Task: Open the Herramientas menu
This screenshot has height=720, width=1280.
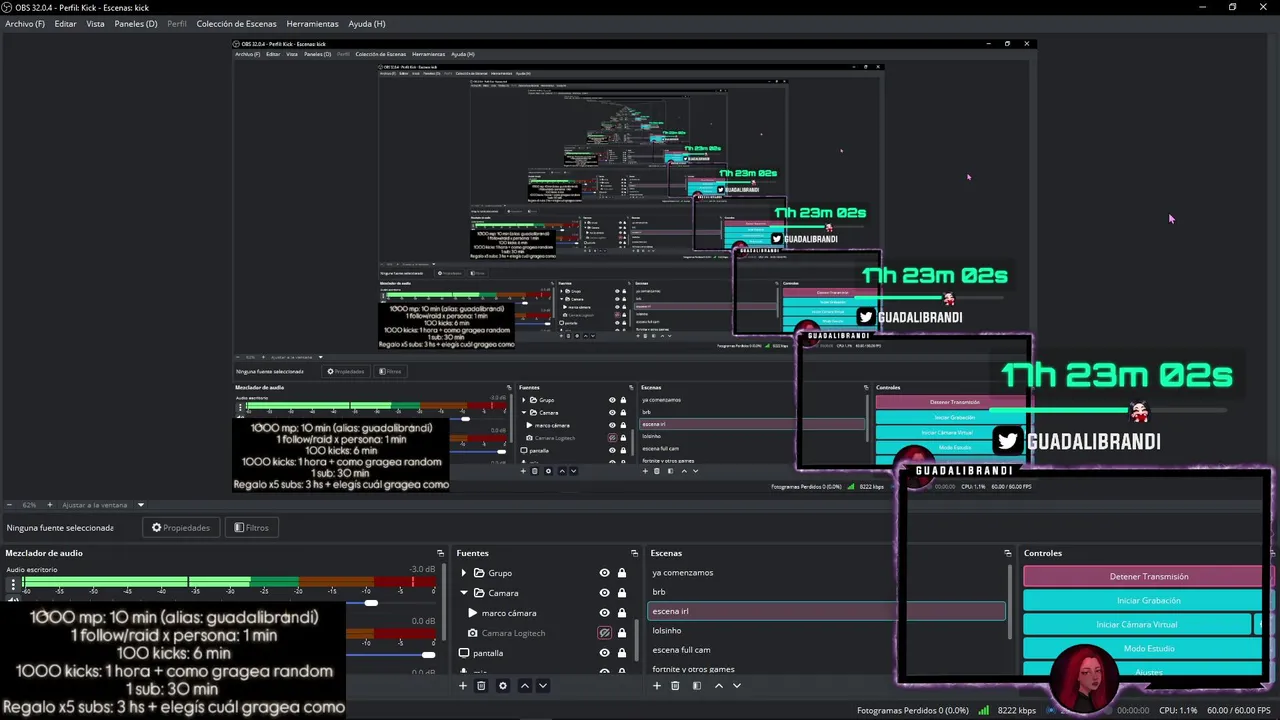Action: click(x=312, y=23)
